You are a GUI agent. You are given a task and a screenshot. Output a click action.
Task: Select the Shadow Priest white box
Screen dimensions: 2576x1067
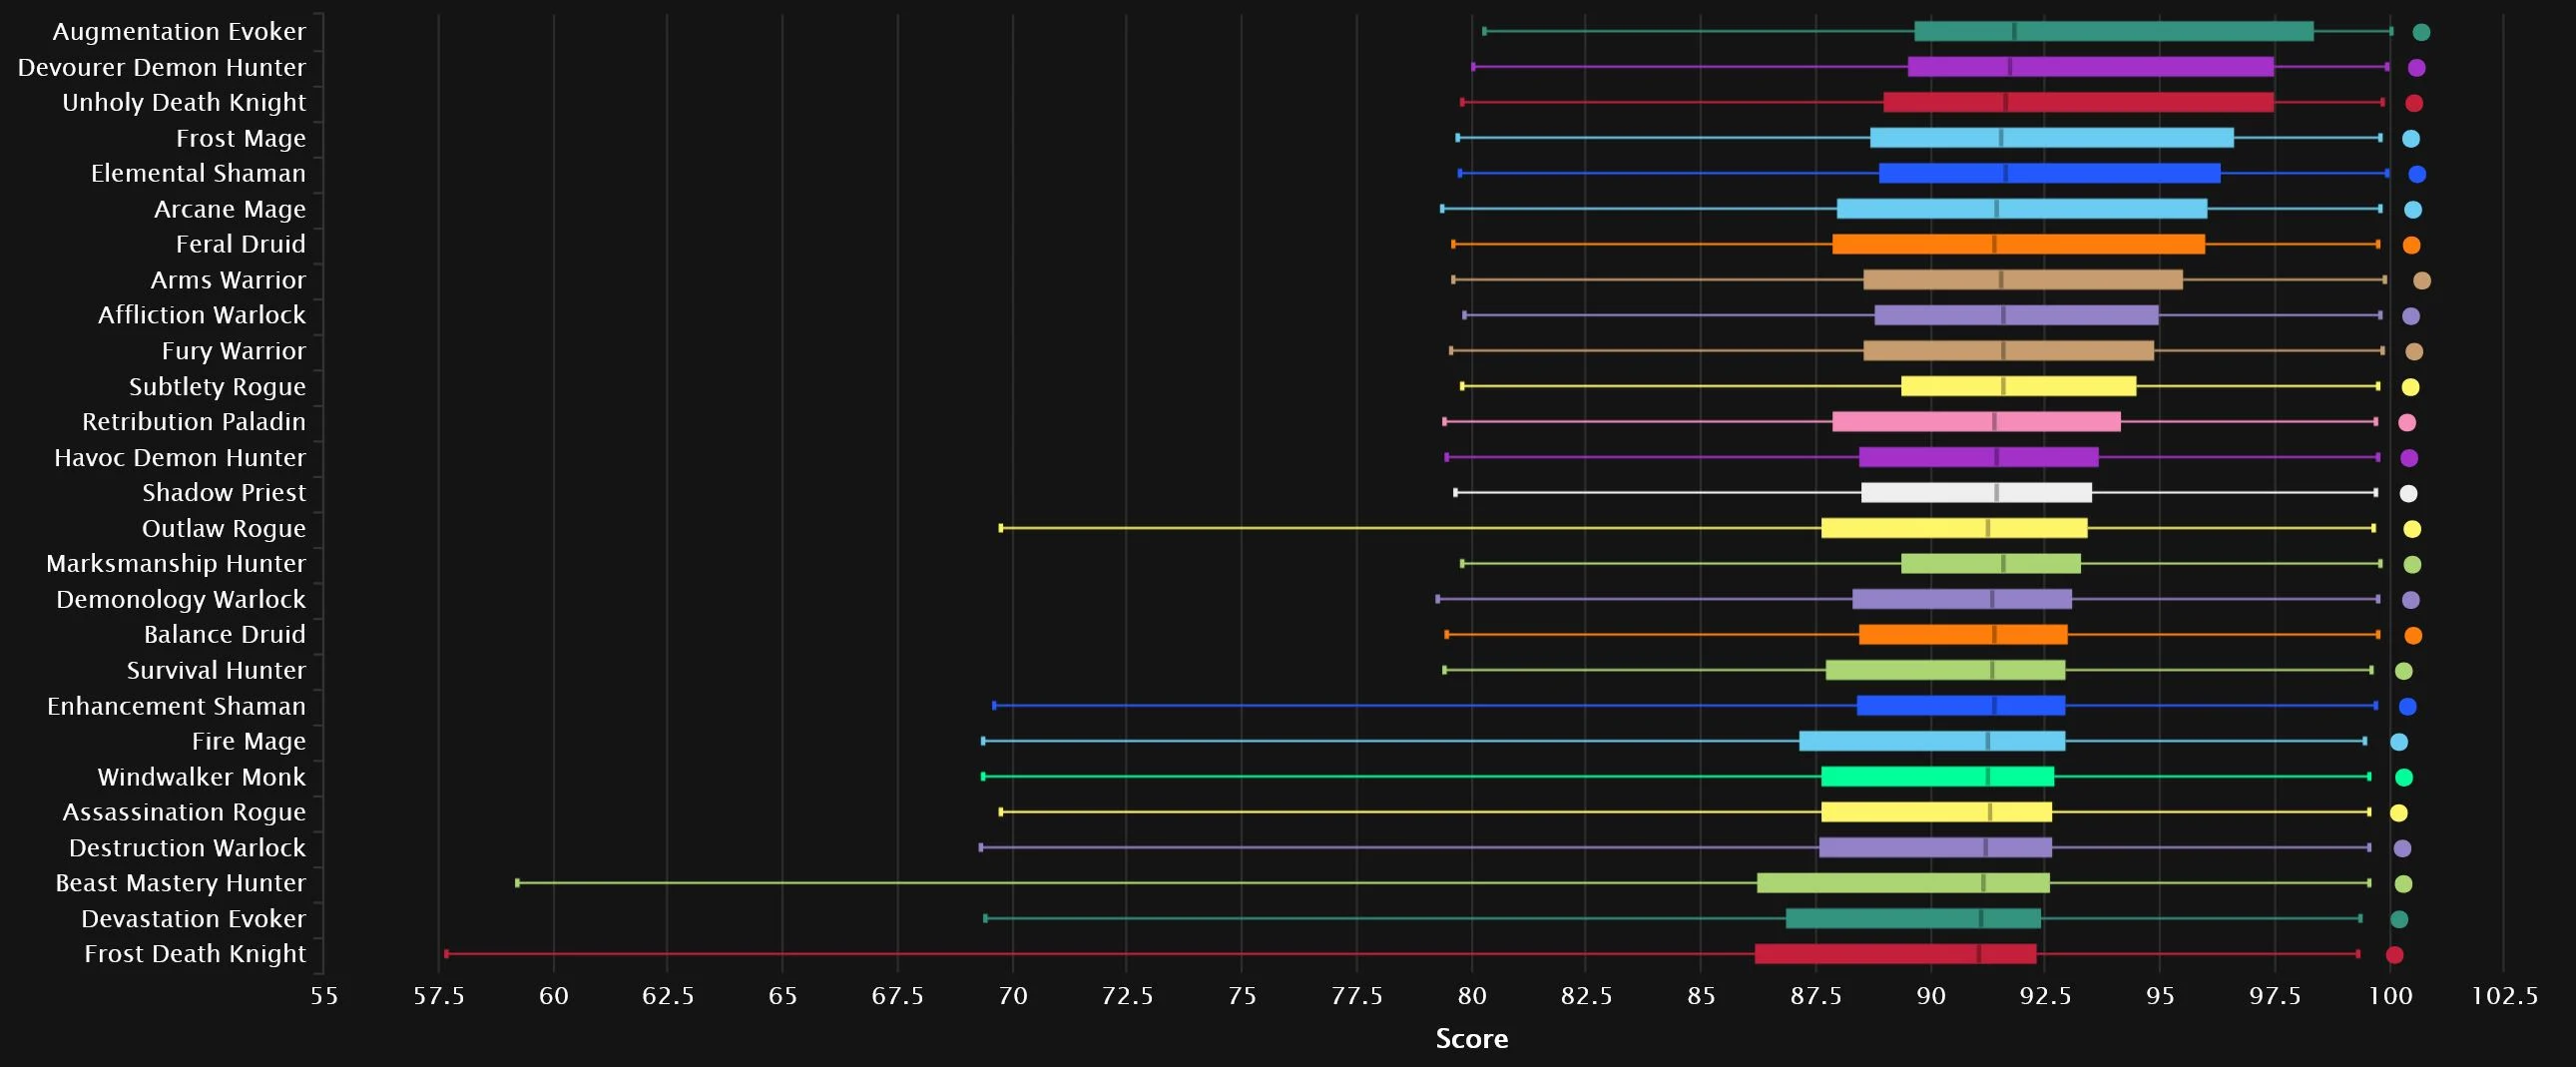tap(1976, 493)
